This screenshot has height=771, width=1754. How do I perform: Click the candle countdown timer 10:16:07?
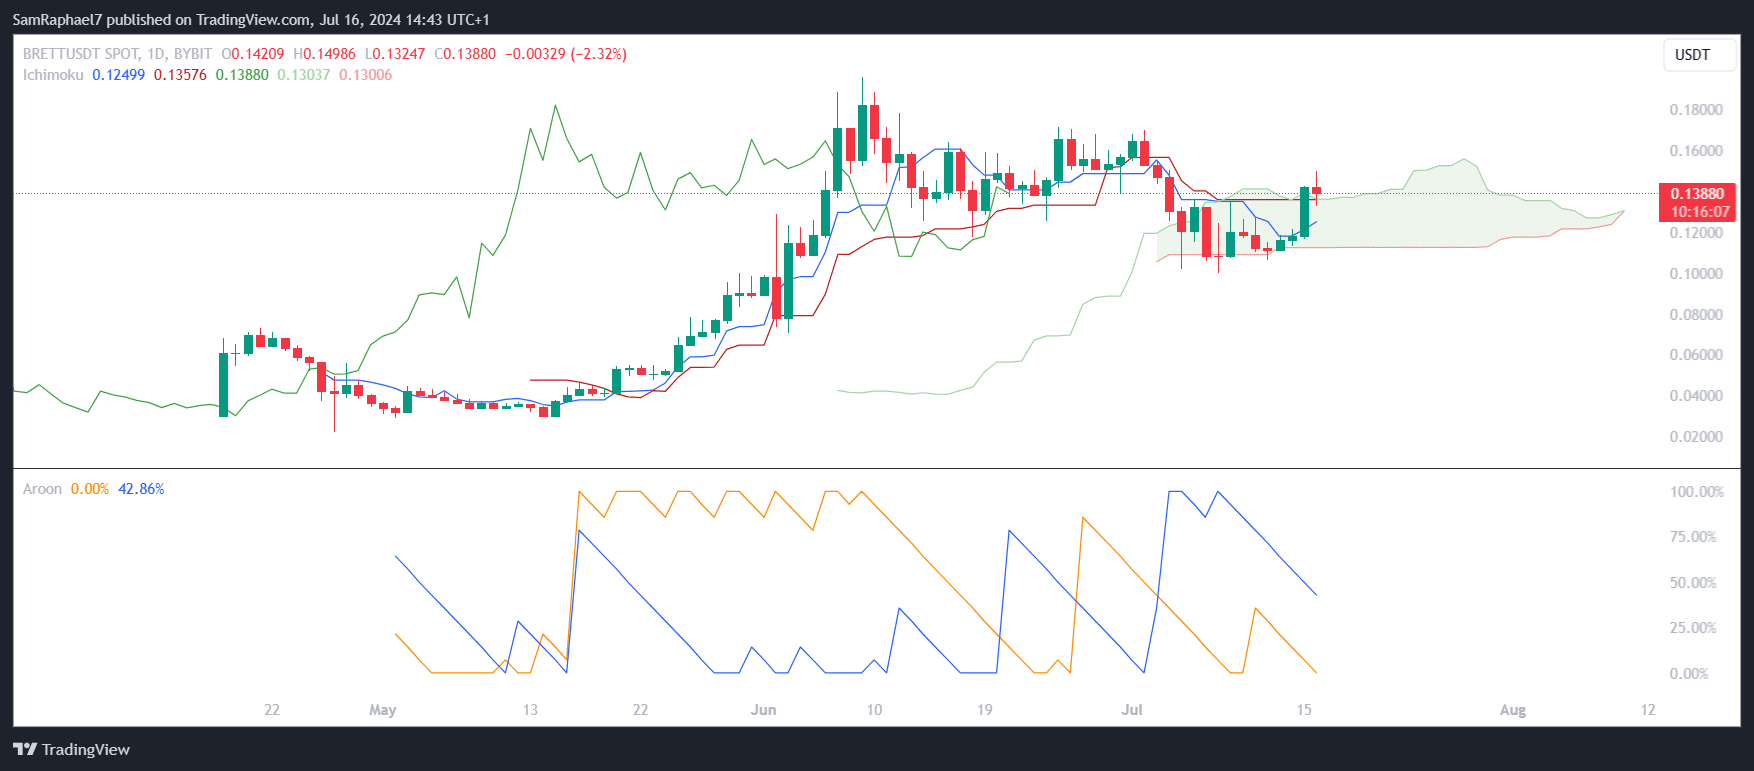1699,212
